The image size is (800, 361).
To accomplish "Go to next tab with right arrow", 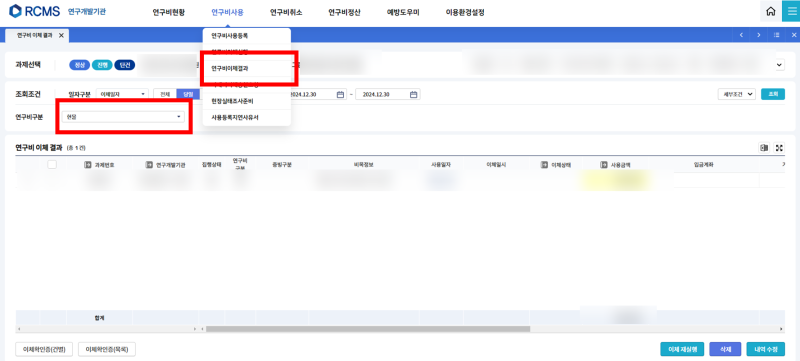I will tap(759, 35).
